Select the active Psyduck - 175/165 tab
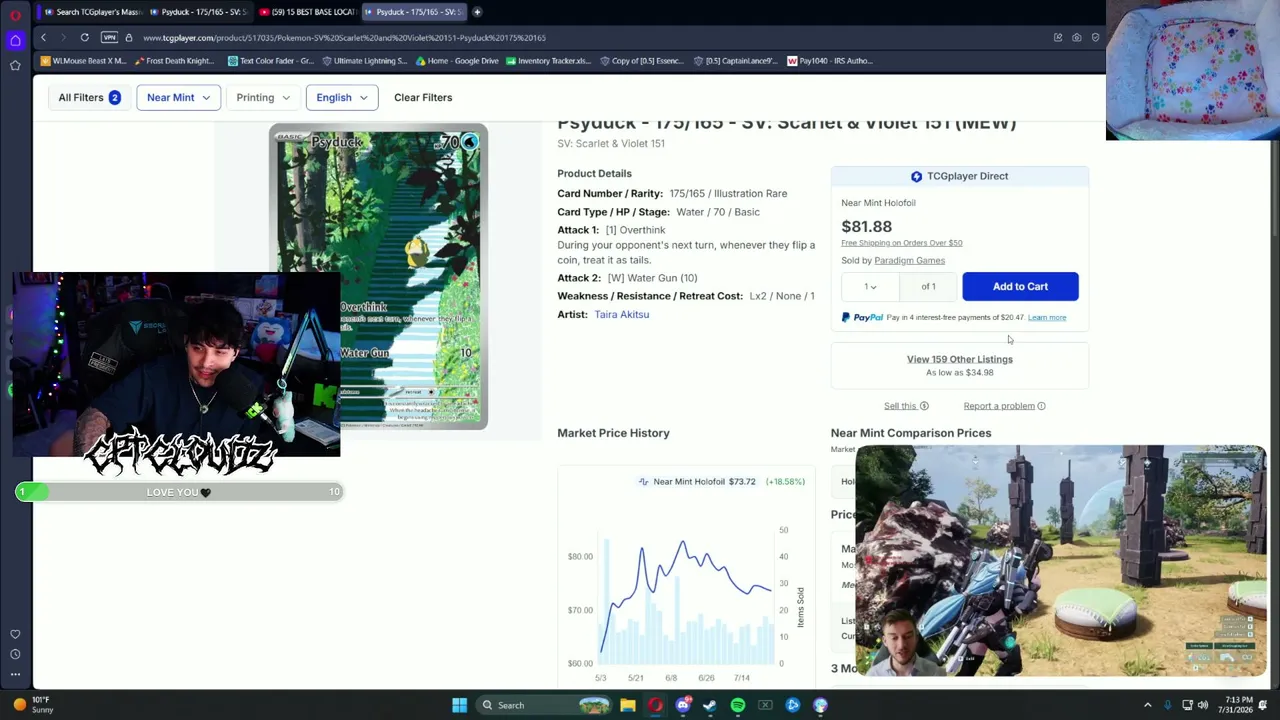Viewport: 1280px width, 720px height. click(x=413, y=12)
